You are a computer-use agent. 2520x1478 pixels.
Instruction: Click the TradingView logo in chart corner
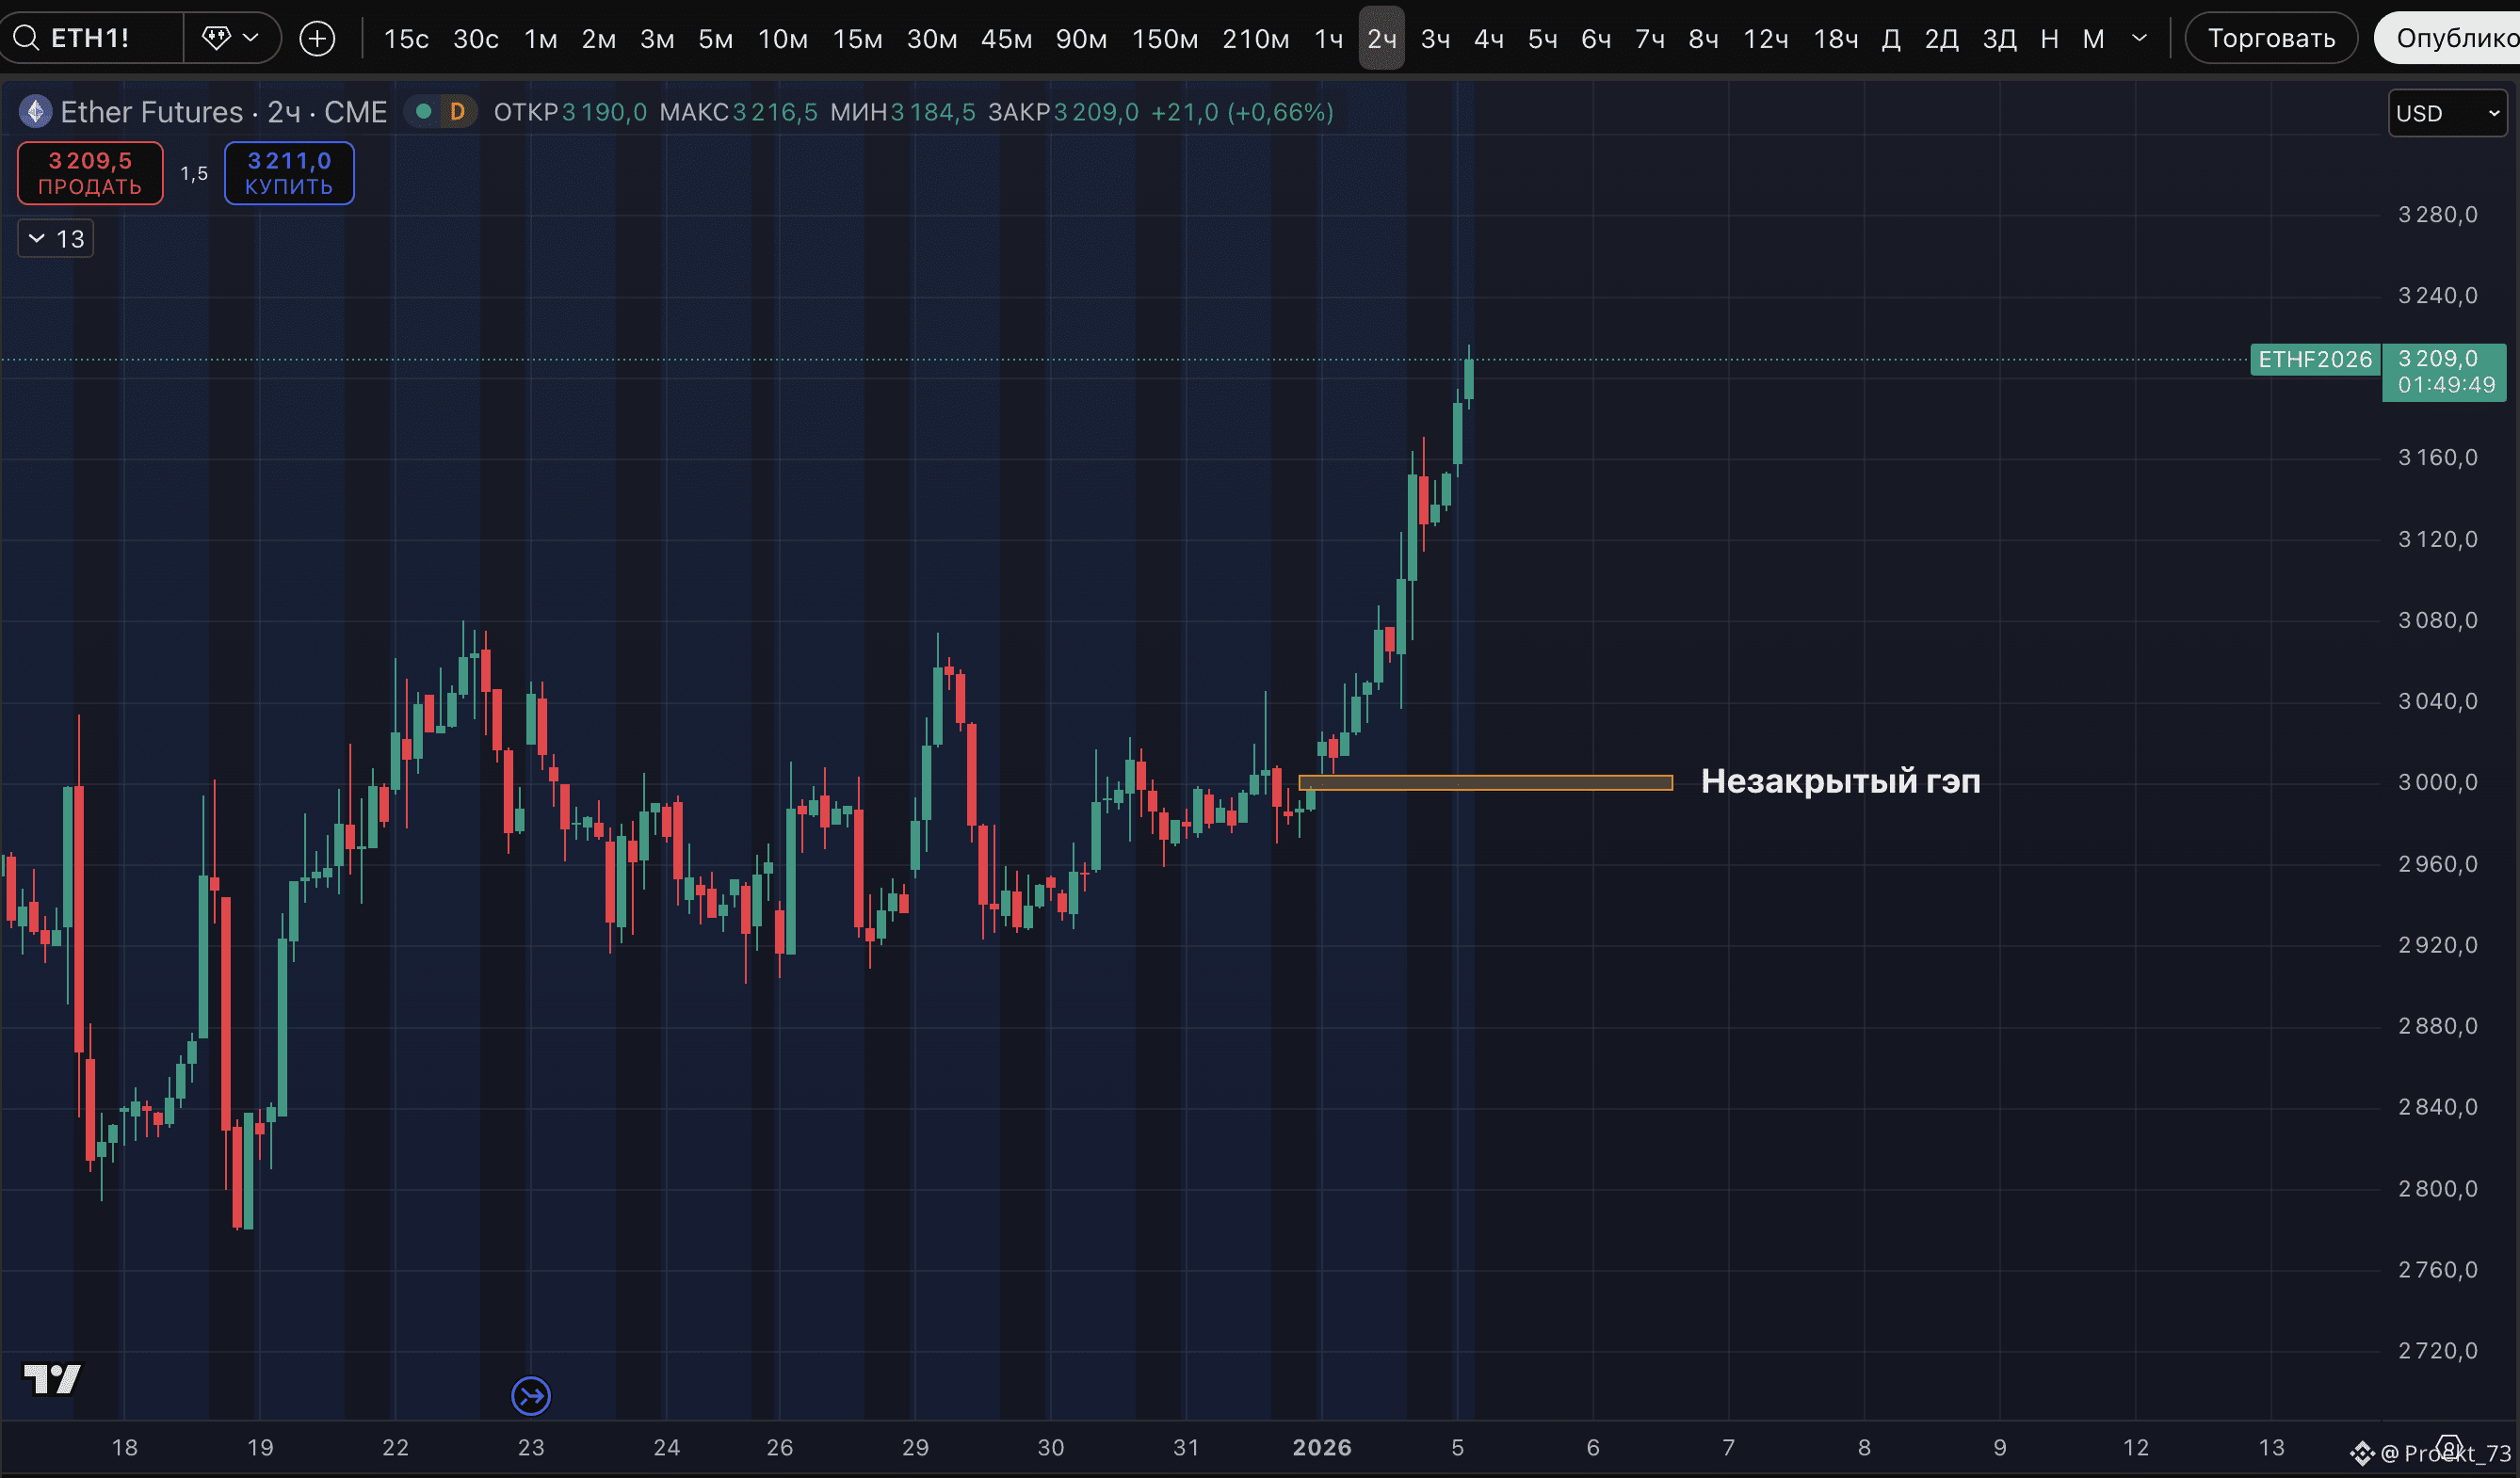pyautogui.click(x=52, y=1379)
